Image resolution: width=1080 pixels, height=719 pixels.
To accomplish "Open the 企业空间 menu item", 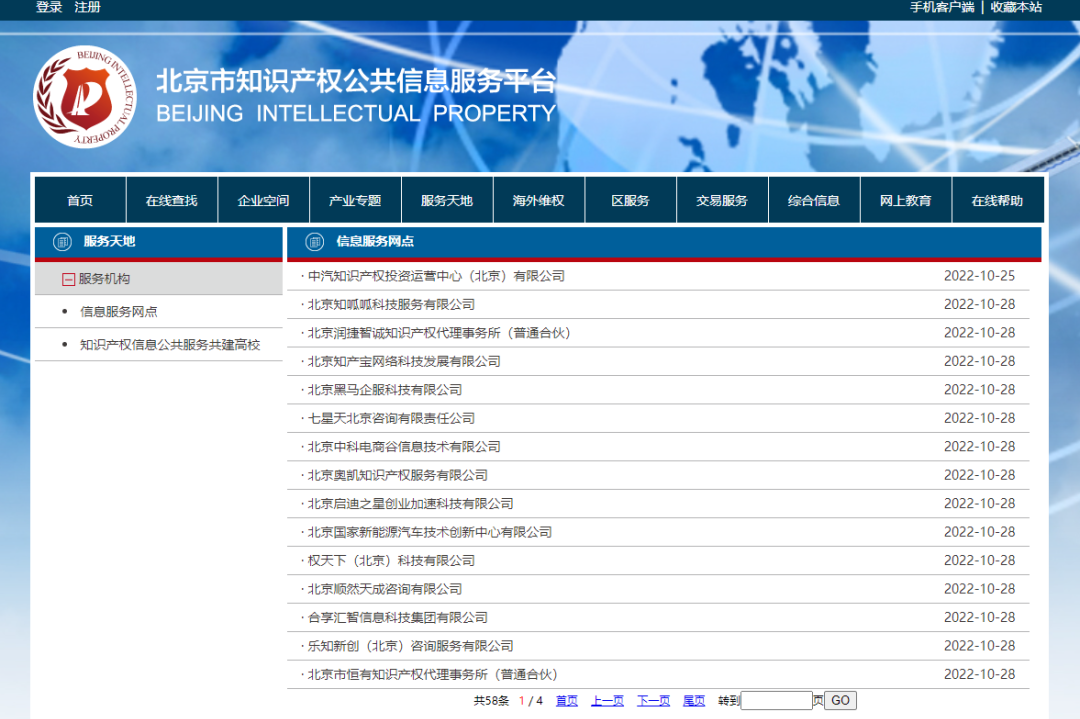I will click(263, 200).
